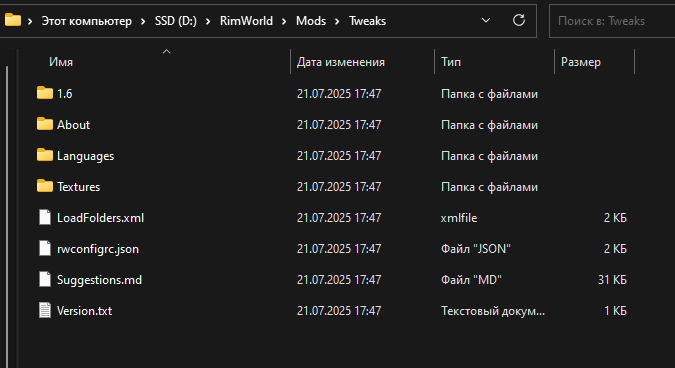Click the sort arrow above Имя
The width and height of the screenshot is (675, 368).
(167, 52)
